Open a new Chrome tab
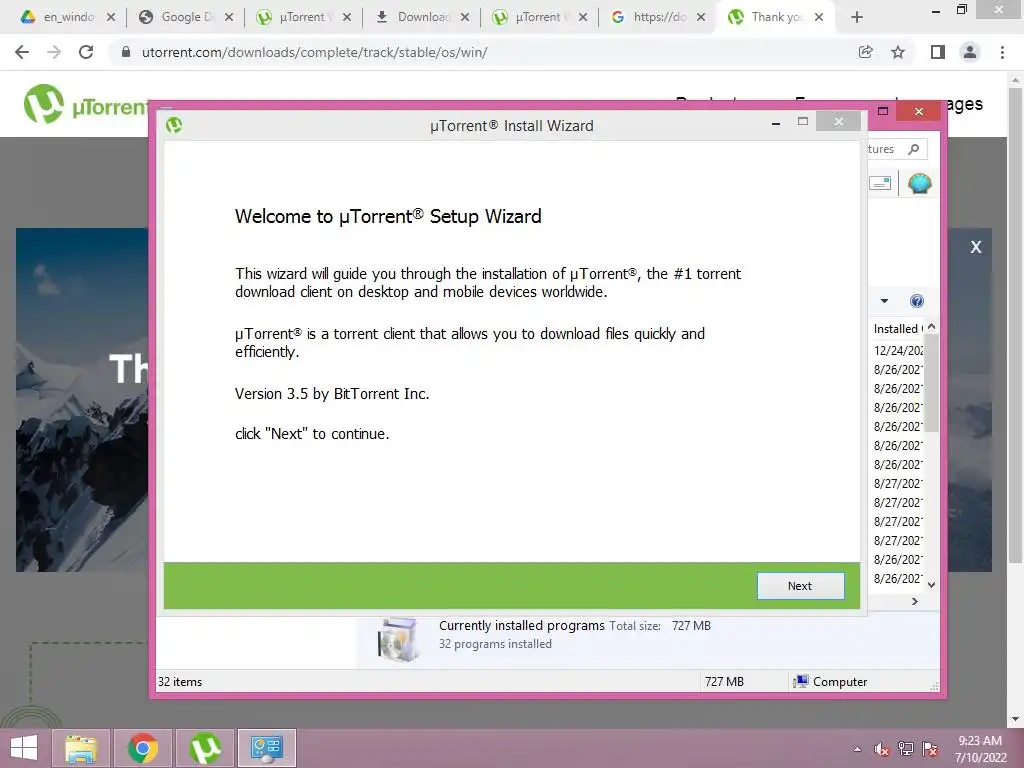1024x768 pixels. click(x=857, y=17)
